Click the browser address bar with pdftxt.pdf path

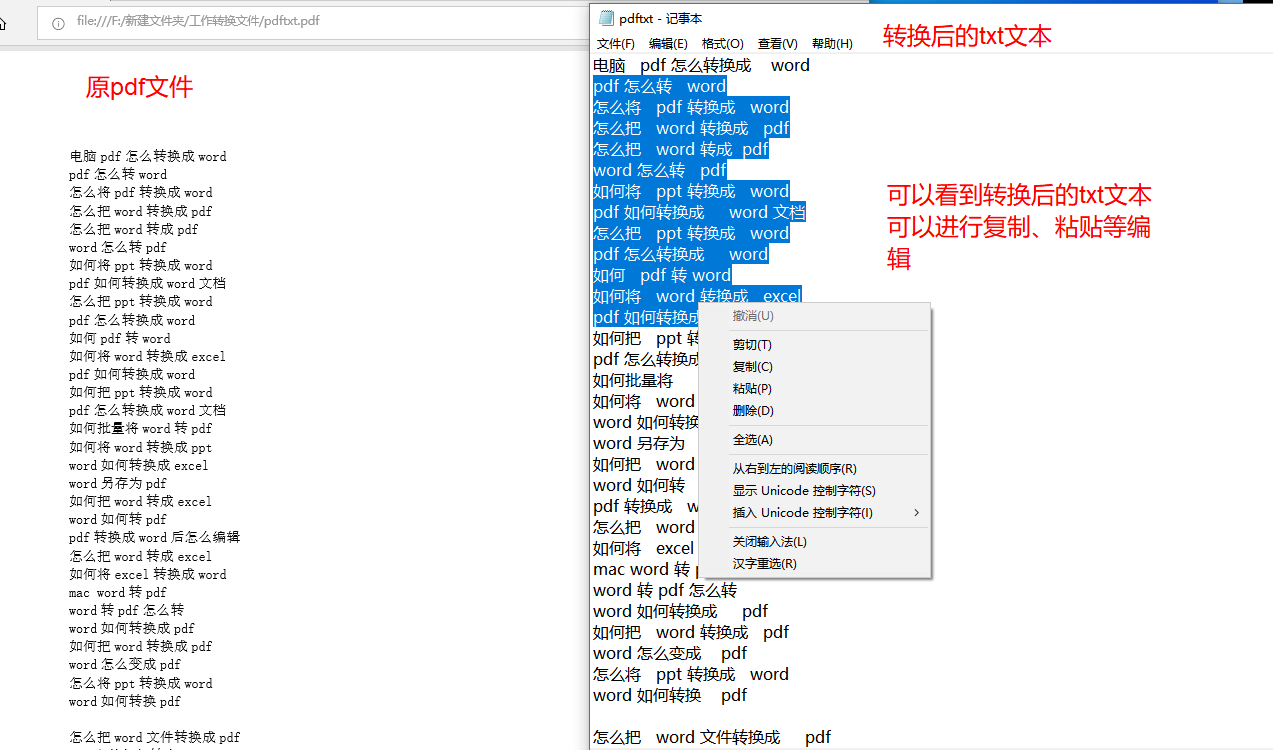315,22
